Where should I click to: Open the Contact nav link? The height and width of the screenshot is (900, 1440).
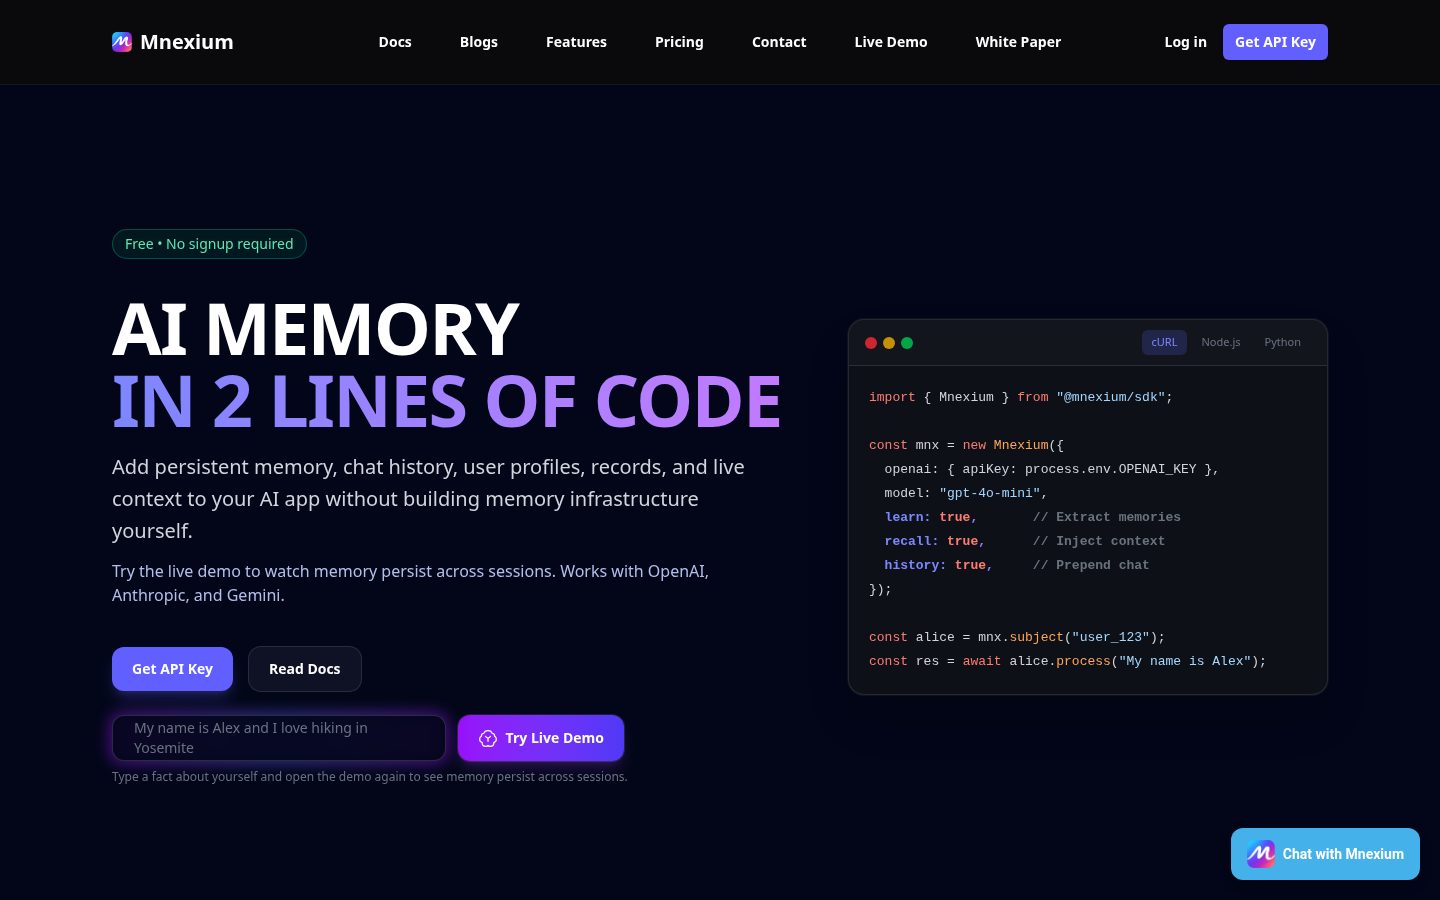pyautogui.click(x=779, y=42)
